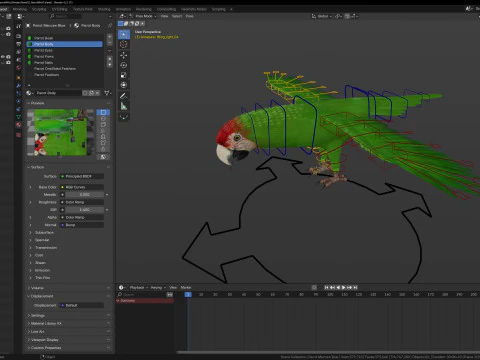Open the Material properties tab (red sphere)

point(19,125)
